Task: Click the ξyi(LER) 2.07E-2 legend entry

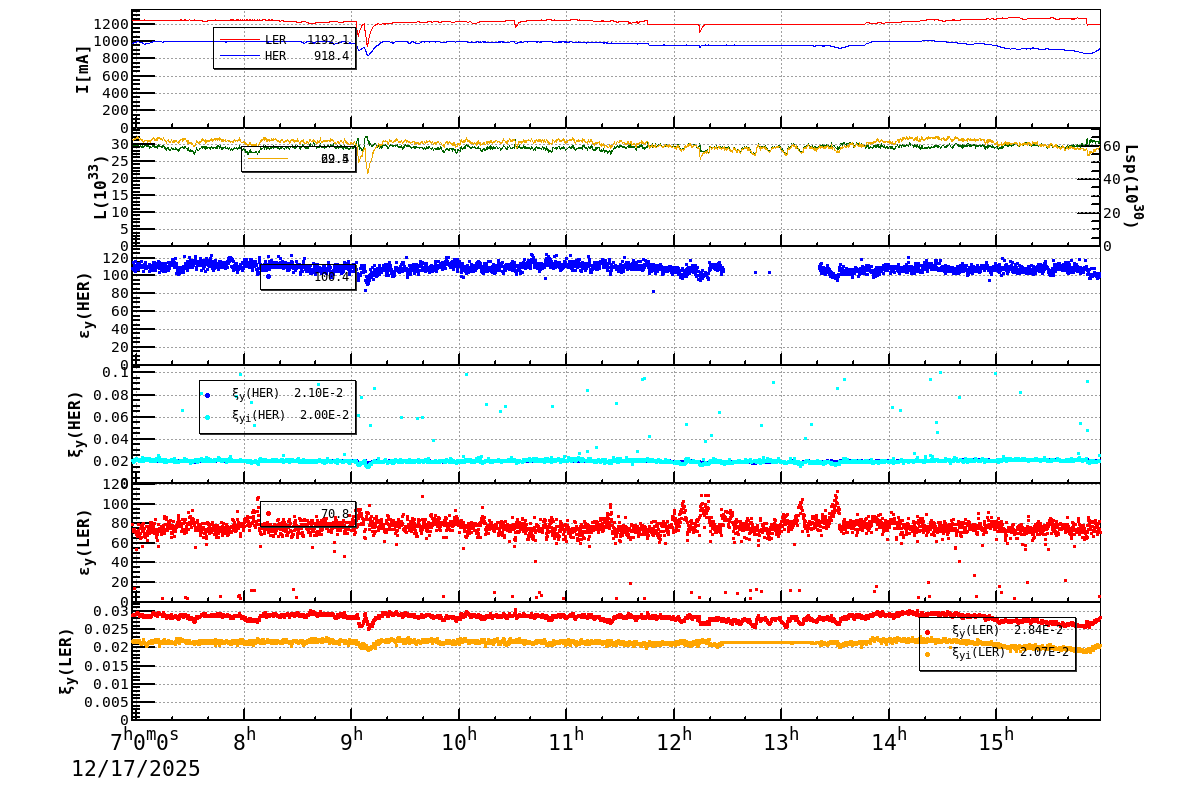Action: (996, 652)
